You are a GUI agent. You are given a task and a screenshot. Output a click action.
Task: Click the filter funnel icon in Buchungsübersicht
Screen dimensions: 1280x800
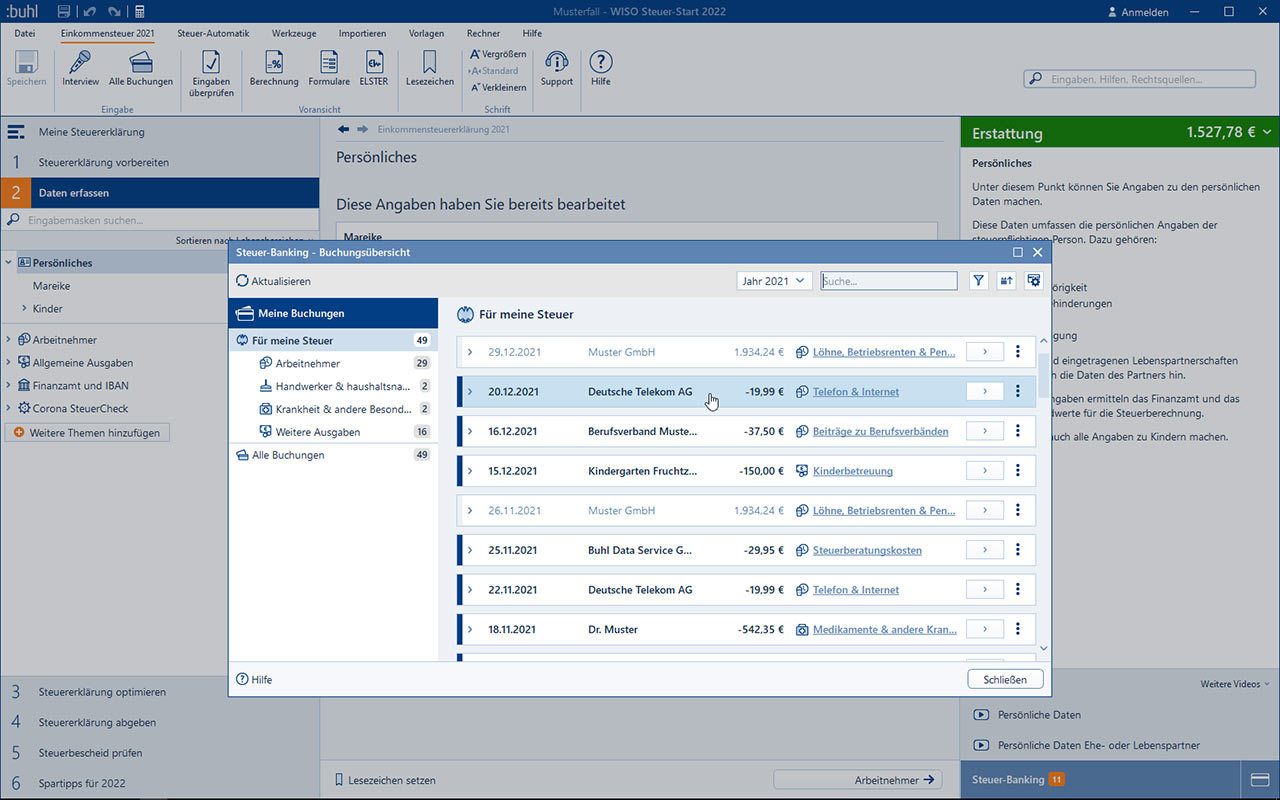(979, 281)
